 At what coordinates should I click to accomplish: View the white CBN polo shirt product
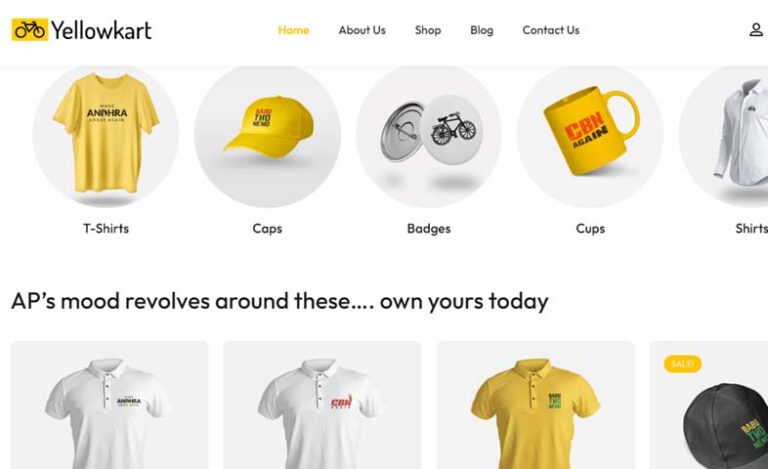coord(322,405)
